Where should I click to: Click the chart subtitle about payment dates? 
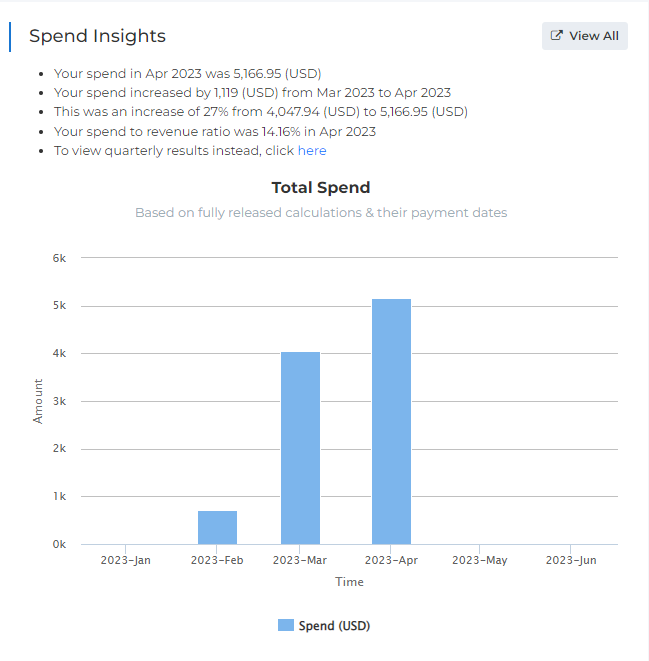point(321,213)
